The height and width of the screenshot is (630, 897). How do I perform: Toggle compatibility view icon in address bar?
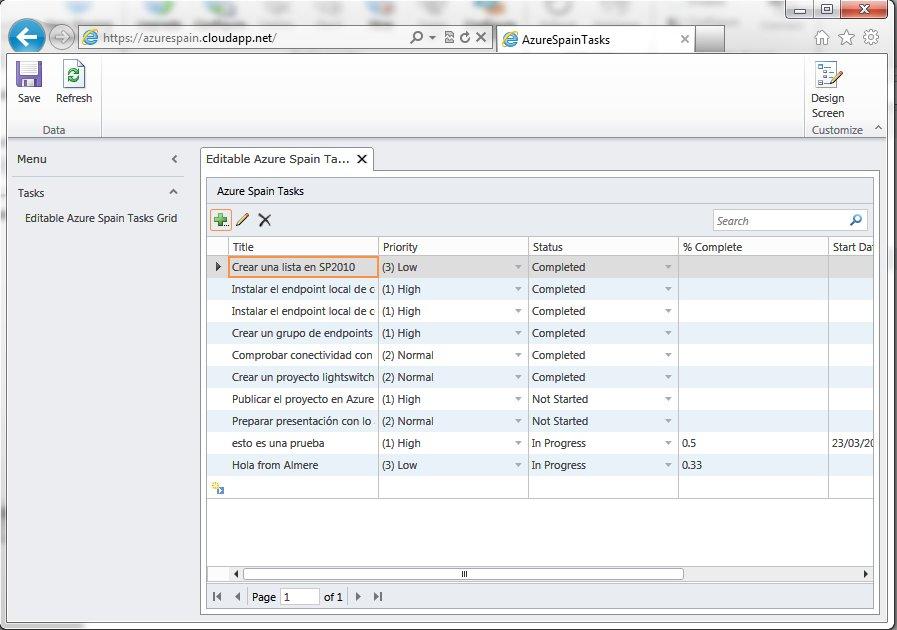449,38
